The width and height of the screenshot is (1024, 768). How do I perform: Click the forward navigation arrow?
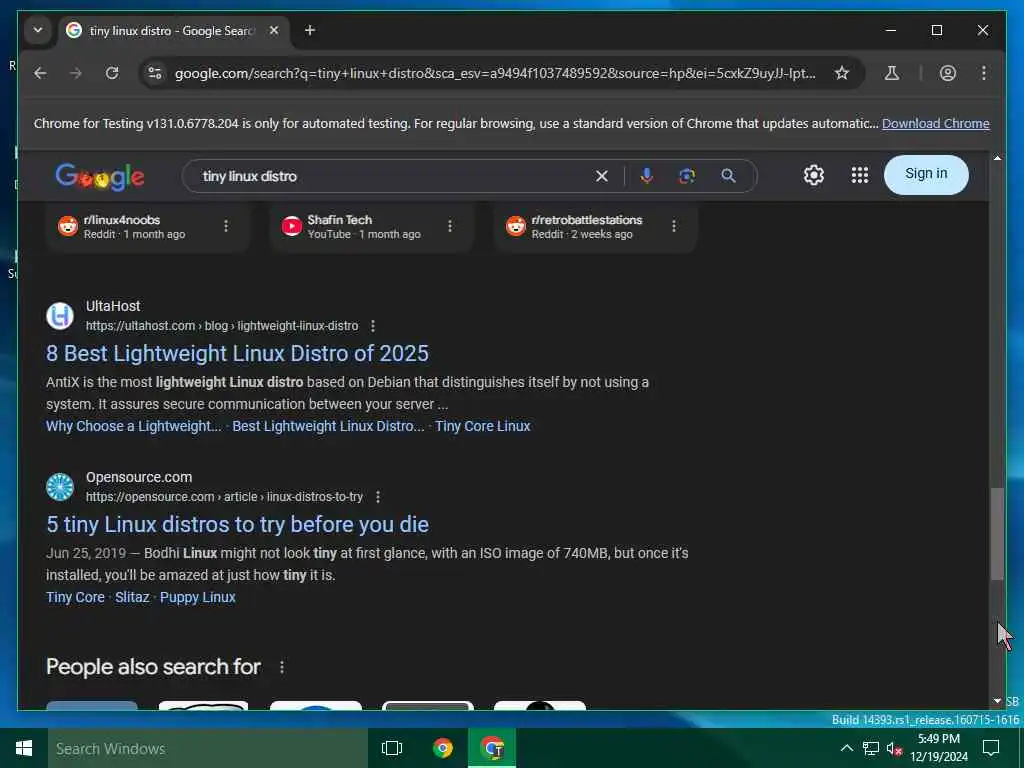tap(76, 73)
